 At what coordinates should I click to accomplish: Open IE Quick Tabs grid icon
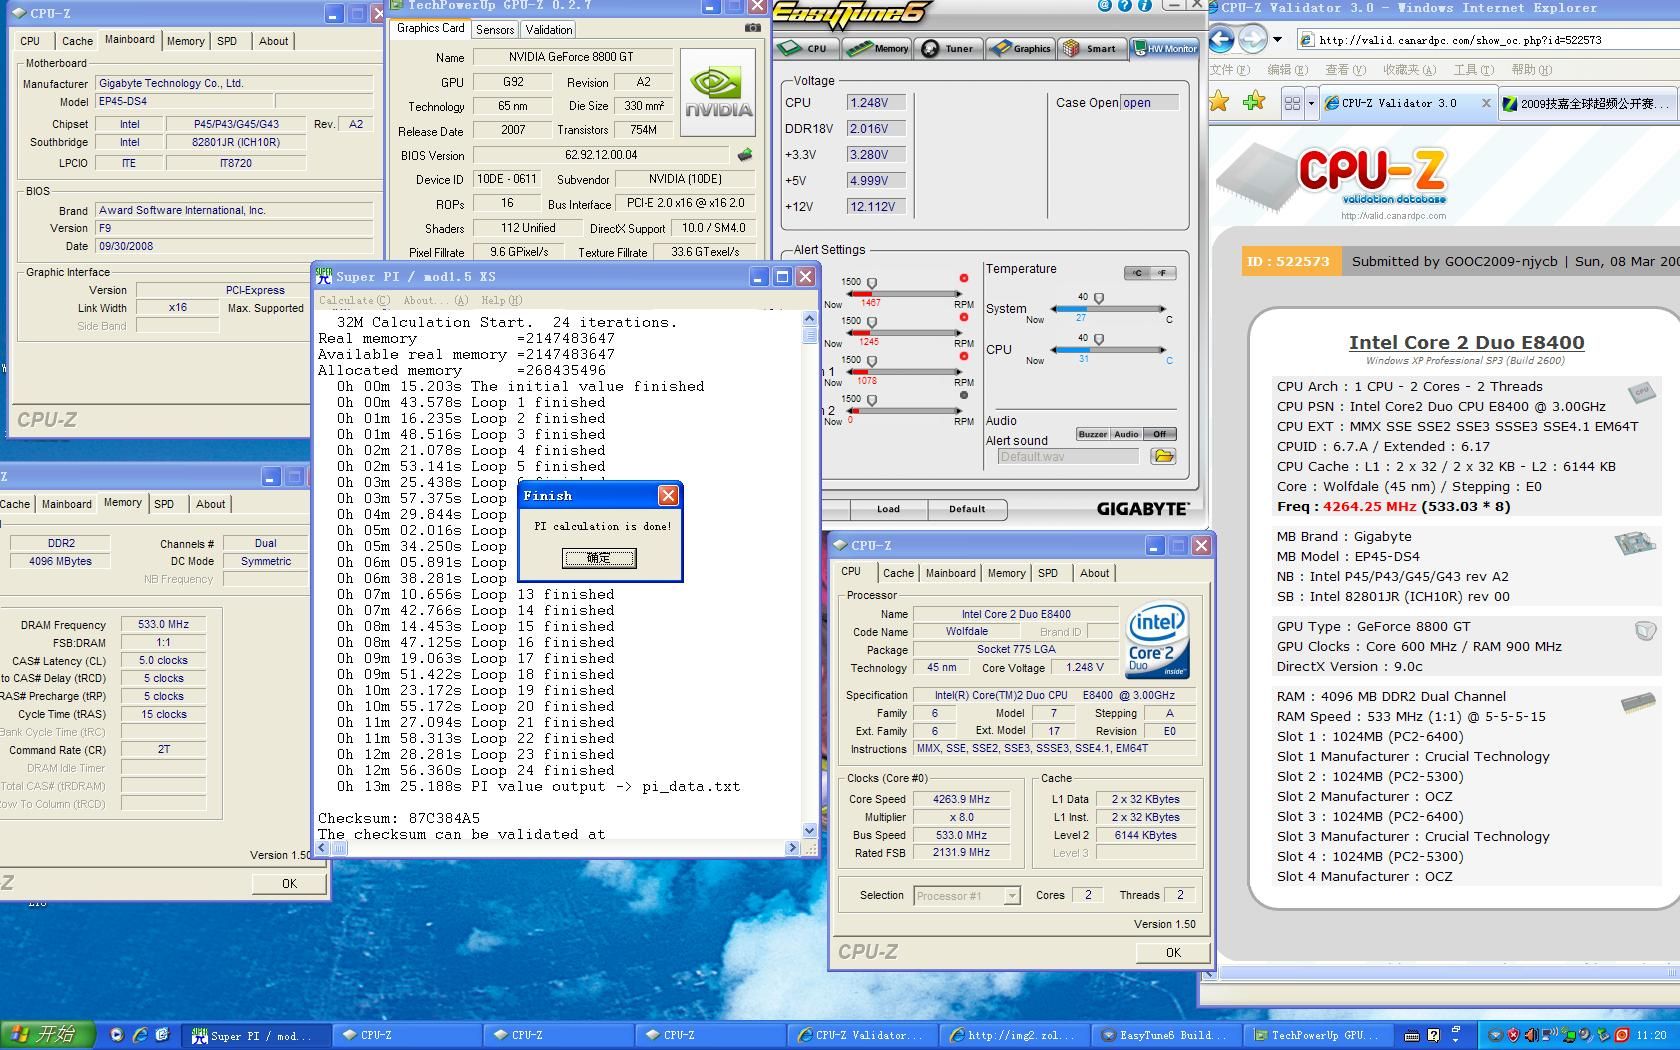[x=1292, y=103]
